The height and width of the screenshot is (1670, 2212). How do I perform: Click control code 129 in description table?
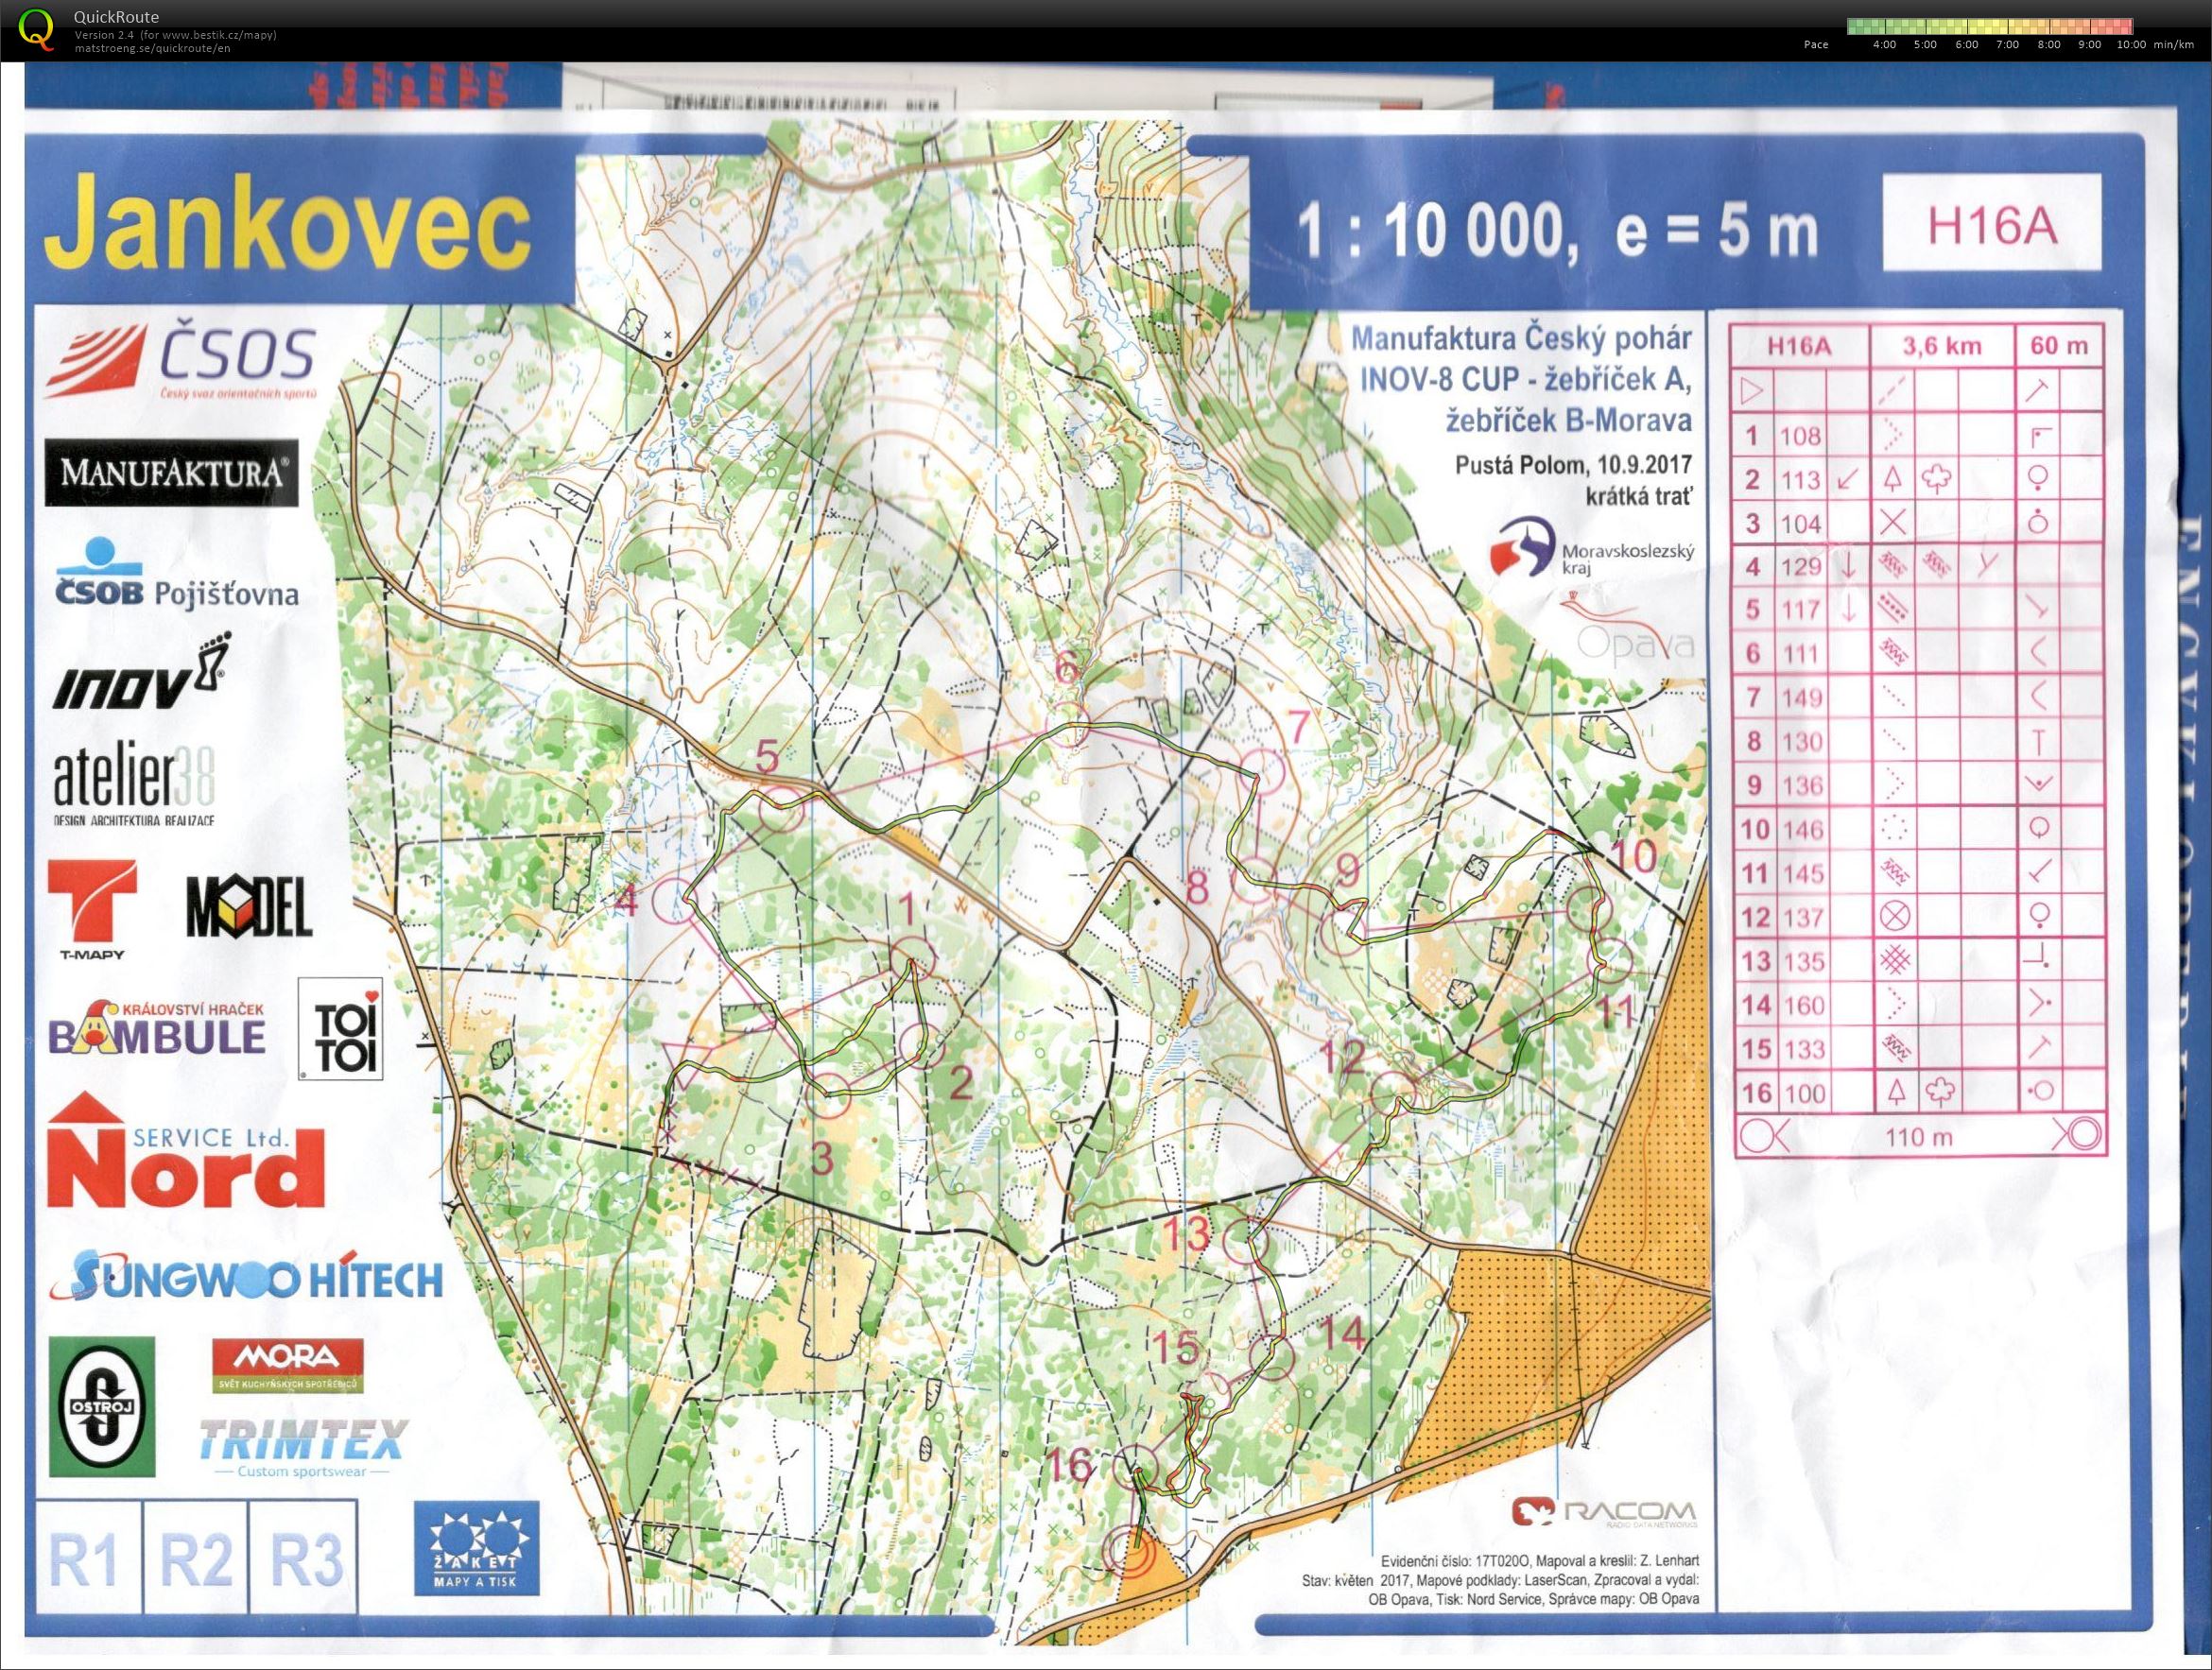click(1801, 566)
